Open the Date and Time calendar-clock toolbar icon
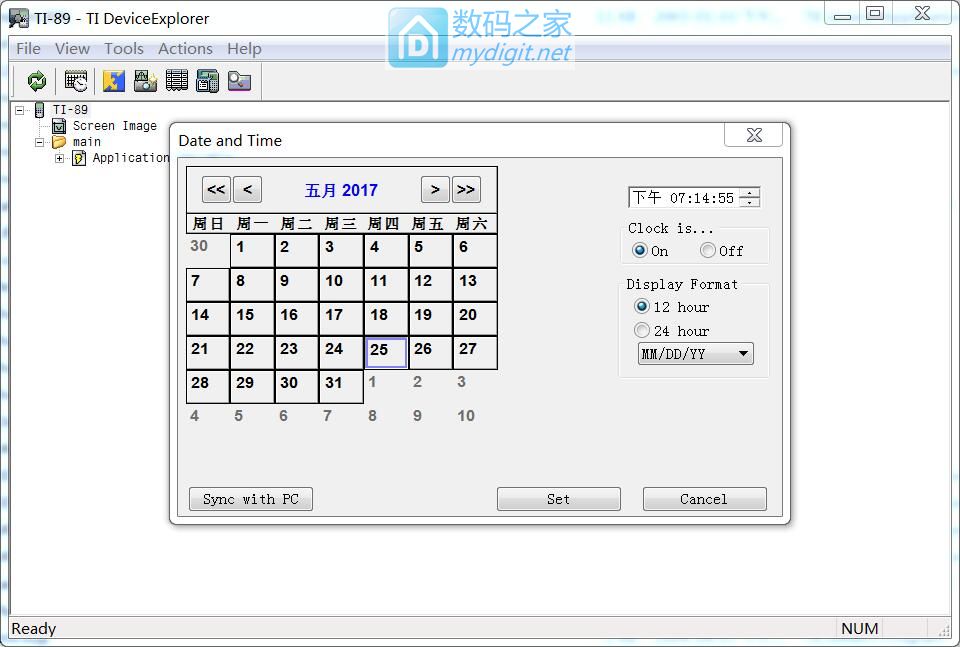 point(76,81)
